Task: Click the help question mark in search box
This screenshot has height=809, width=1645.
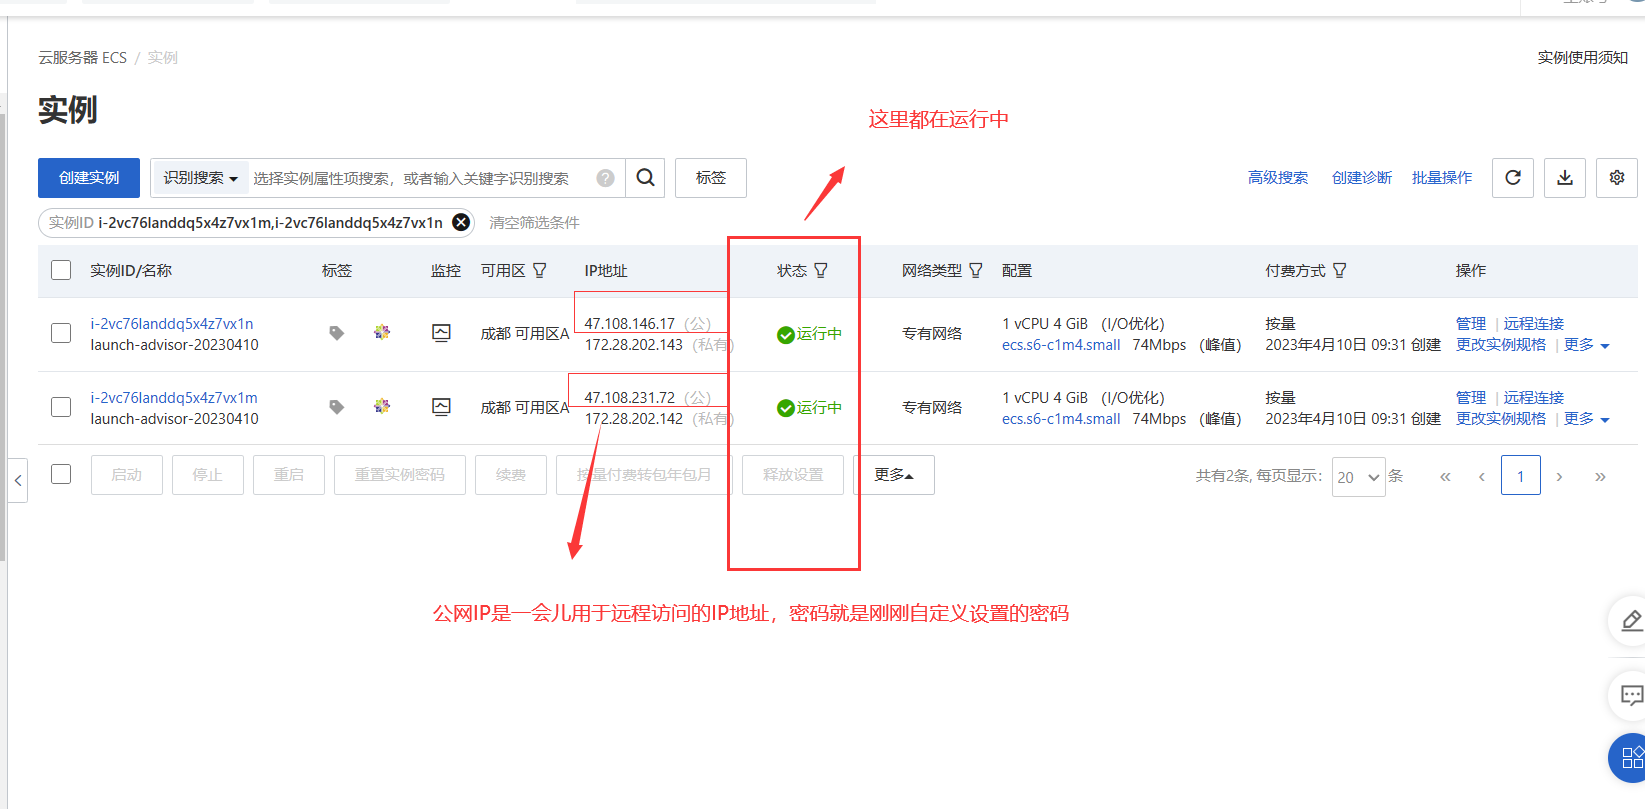Action: [x=605, y=178]
